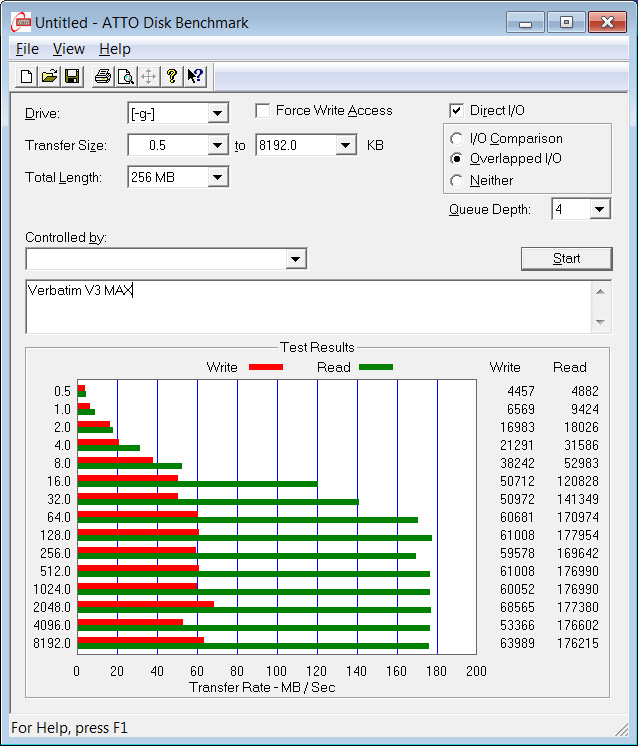
Task: Click the ATTO app icon in title bar
Action: (x=21, y=22)
